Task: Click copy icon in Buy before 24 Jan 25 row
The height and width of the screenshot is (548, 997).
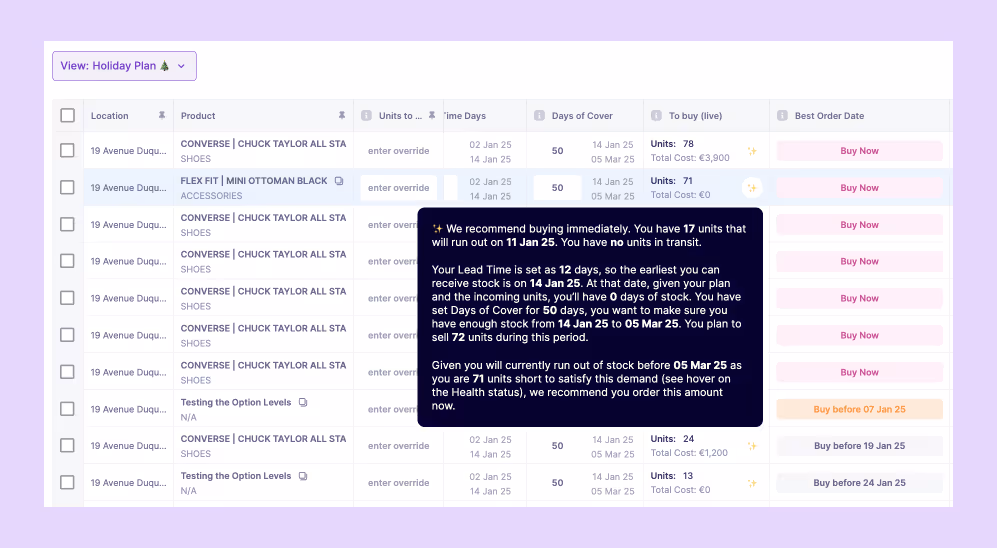Action: [x=303, y=476]
